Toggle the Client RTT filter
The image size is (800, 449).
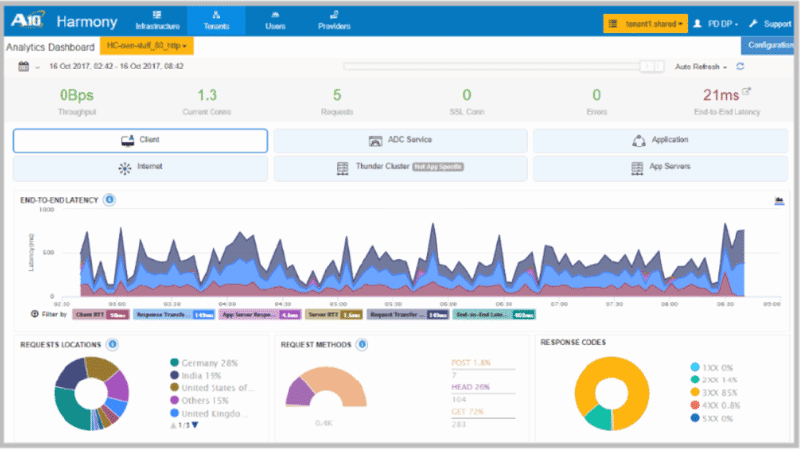pos(101,315)
